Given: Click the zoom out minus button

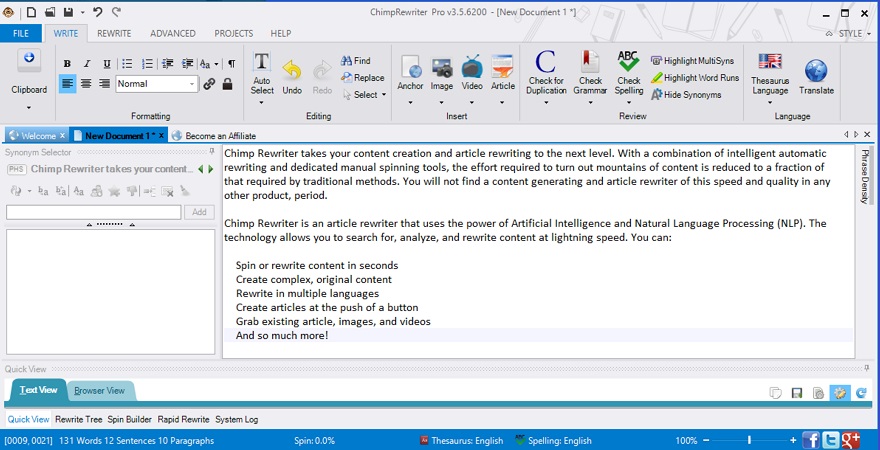Looking at the screenshot, I should (706, 440).
